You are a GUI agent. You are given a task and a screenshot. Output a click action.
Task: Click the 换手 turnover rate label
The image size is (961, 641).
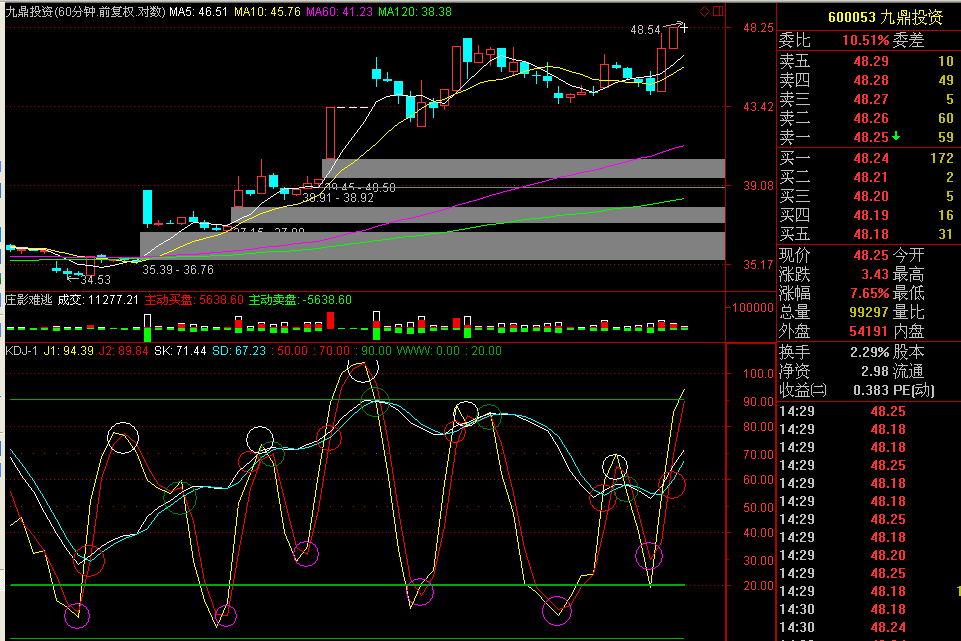point(796,352)
